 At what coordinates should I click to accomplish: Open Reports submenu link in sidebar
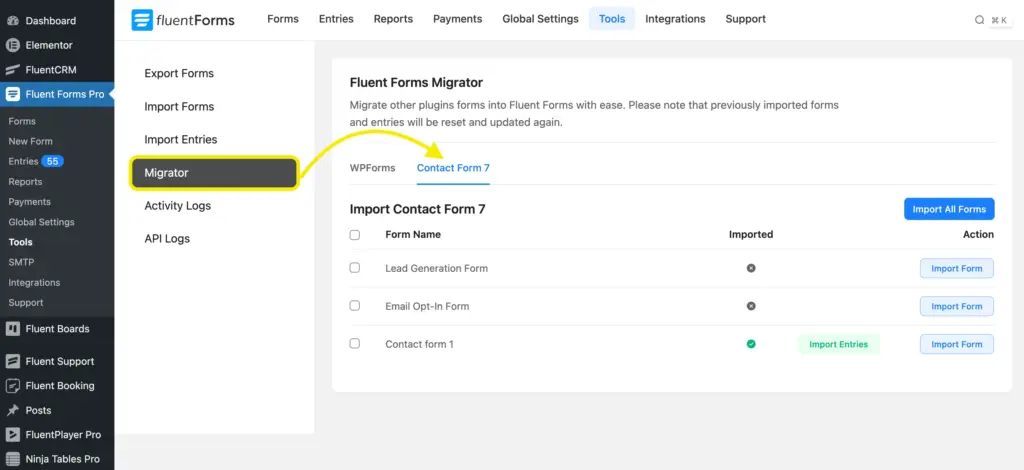coord(25,181)
